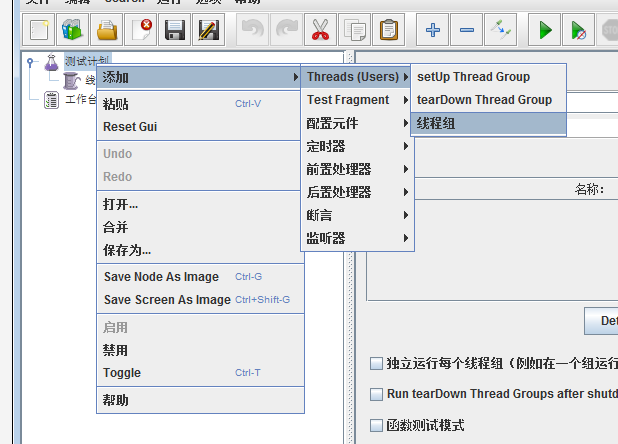Expand the 定时器 submenu
The width and height of the screenshot is (618, 444).
[x=357, y=146]
